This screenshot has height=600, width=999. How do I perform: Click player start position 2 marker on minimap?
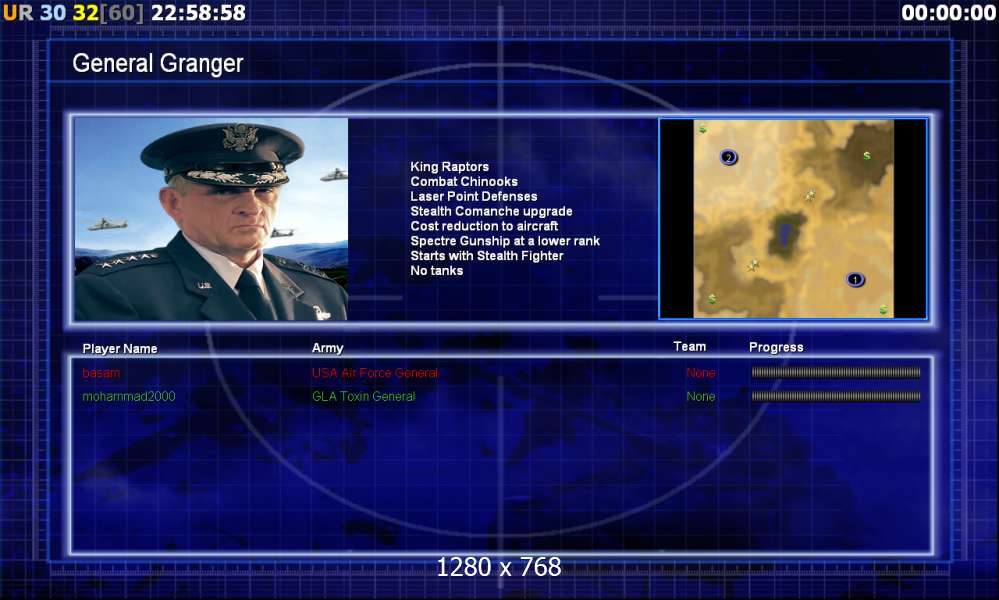click(x=728, y=157)
